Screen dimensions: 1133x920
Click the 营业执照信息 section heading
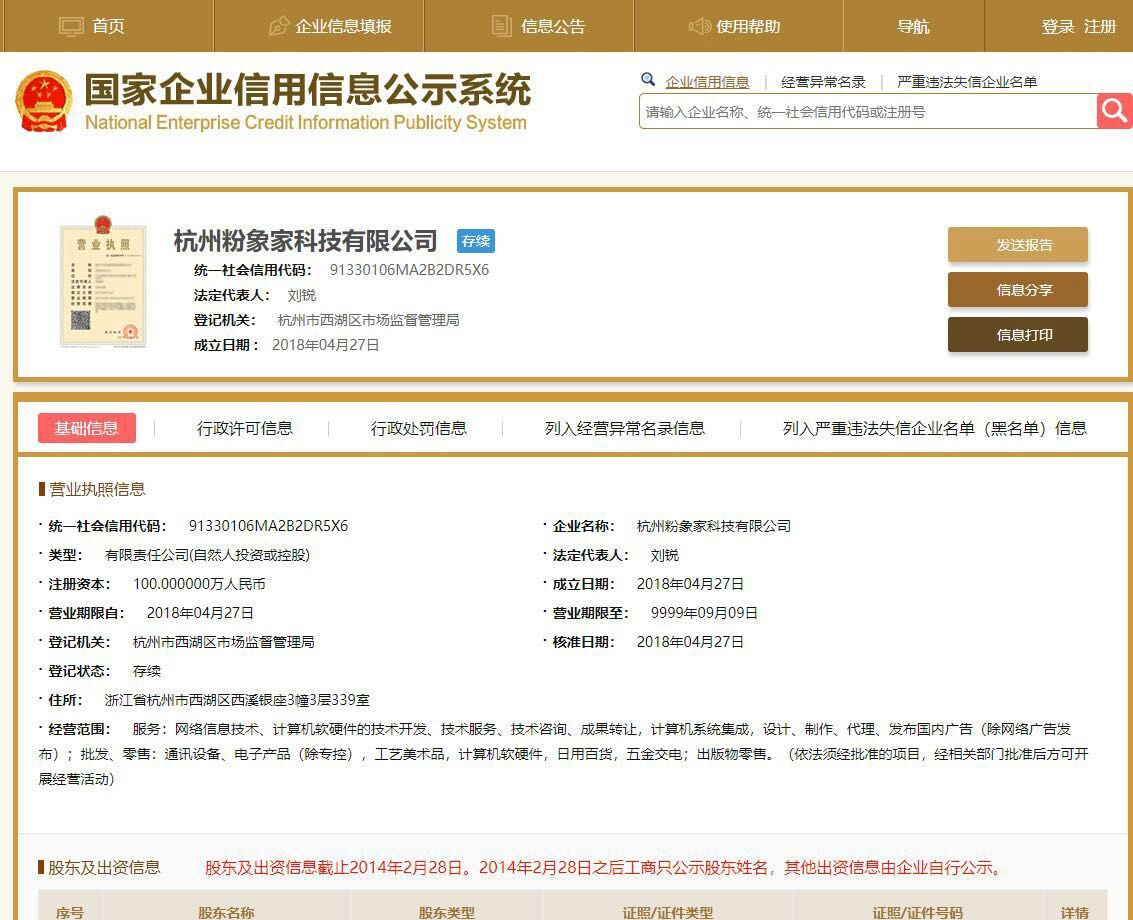pyautogui.click(x=97, y=489)
